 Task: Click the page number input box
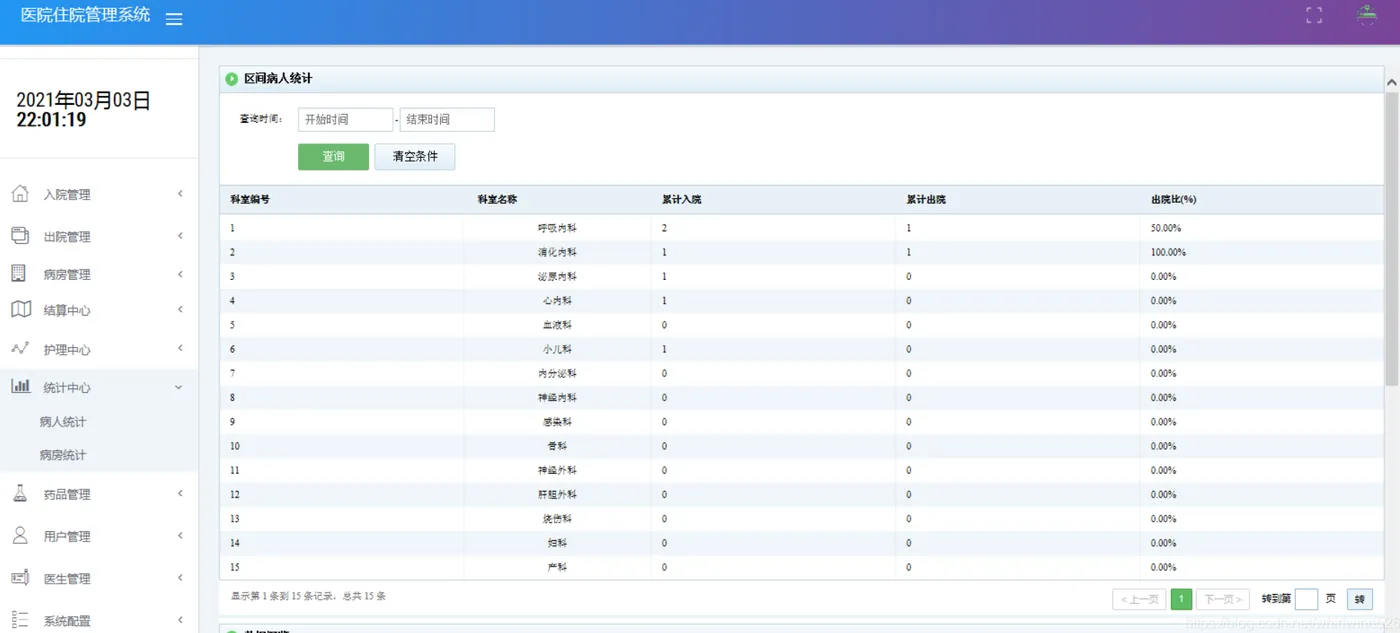coord(1306,599)
